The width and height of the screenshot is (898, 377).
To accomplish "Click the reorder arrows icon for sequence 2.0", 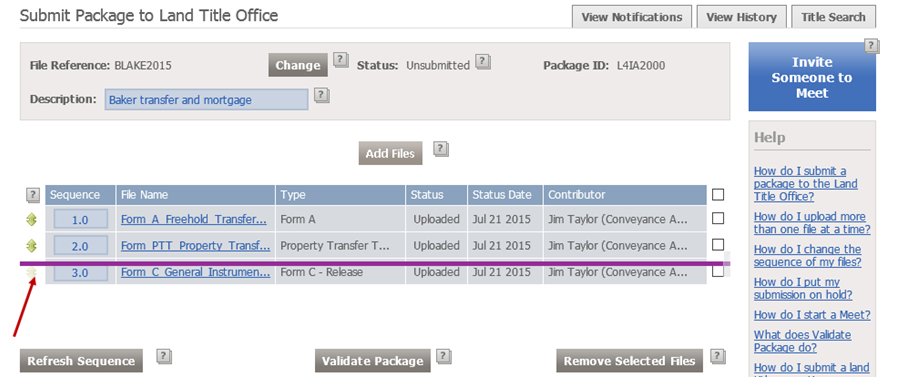I will [32, 246].
